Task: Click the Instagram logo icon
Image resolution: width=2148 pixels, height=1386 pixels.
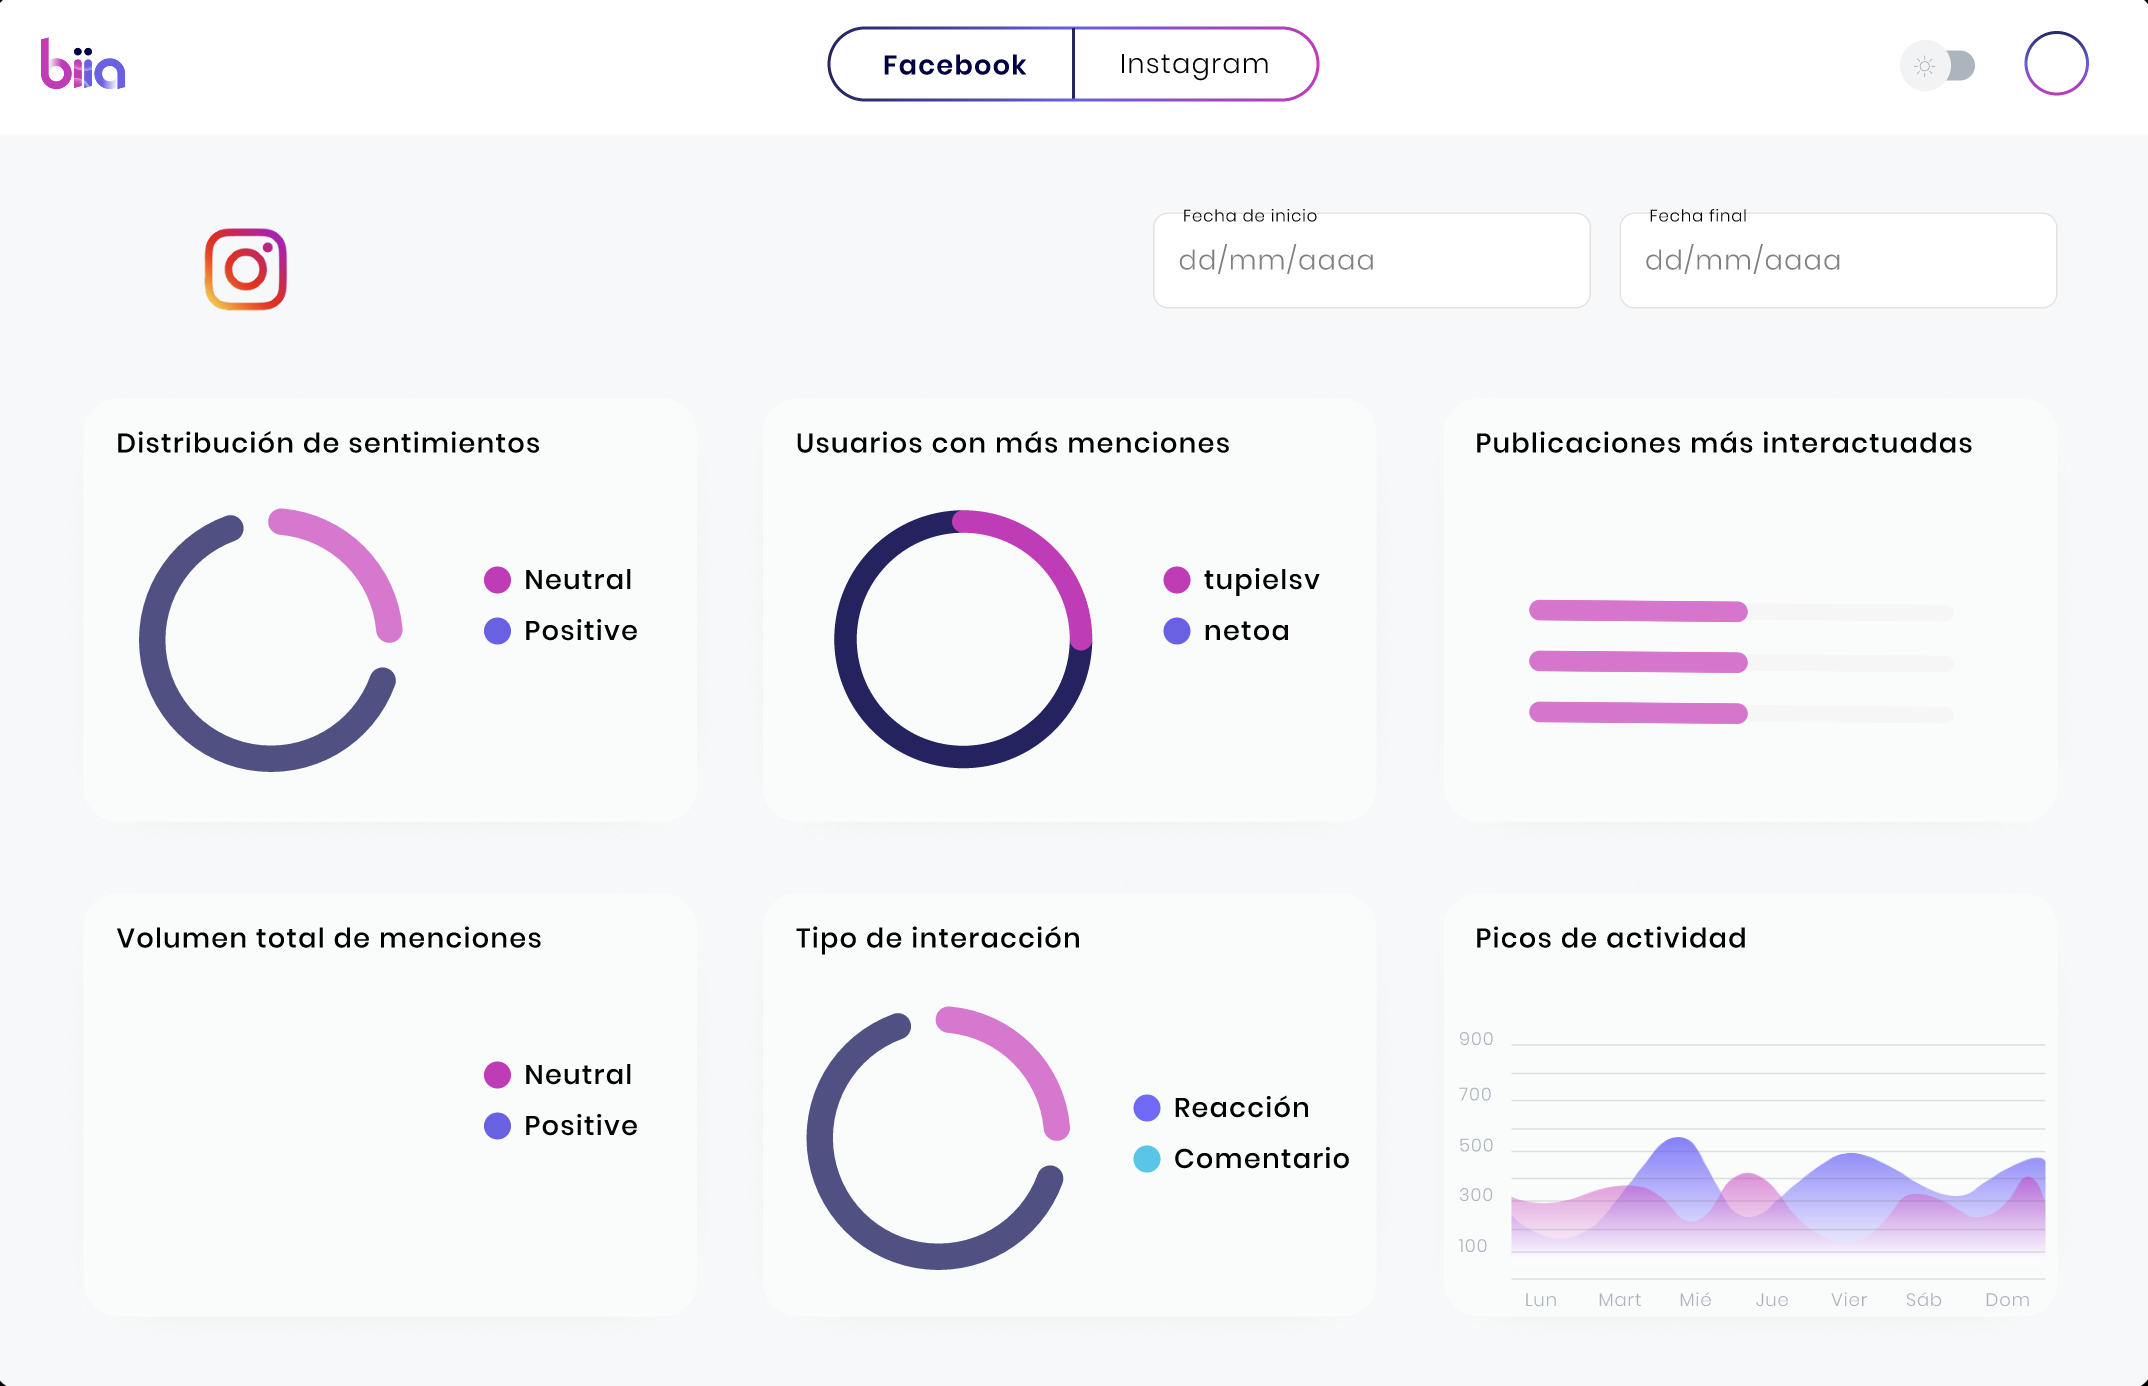Action: click(246, 269)
